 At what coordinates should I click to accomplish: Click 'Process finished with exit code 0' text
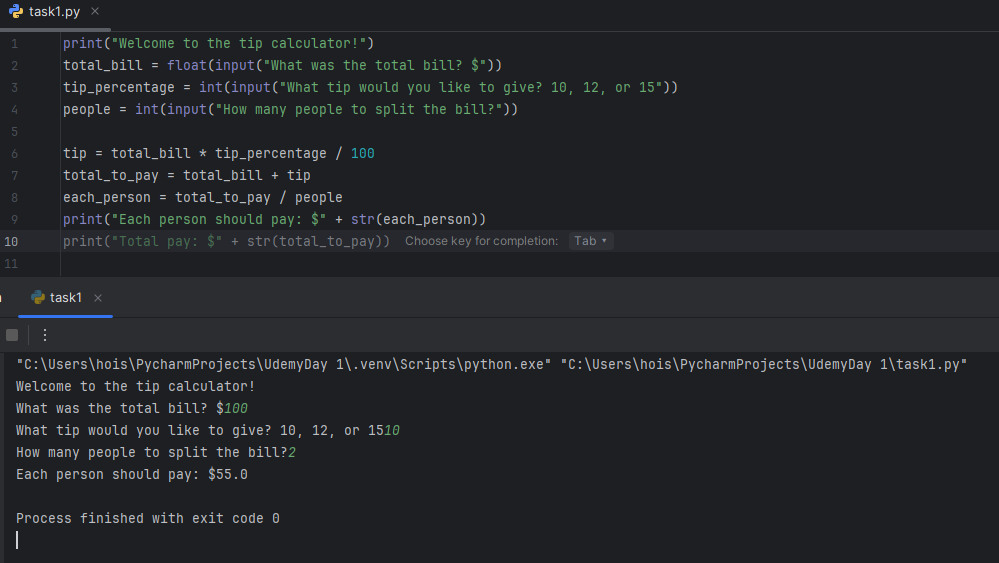147,518
